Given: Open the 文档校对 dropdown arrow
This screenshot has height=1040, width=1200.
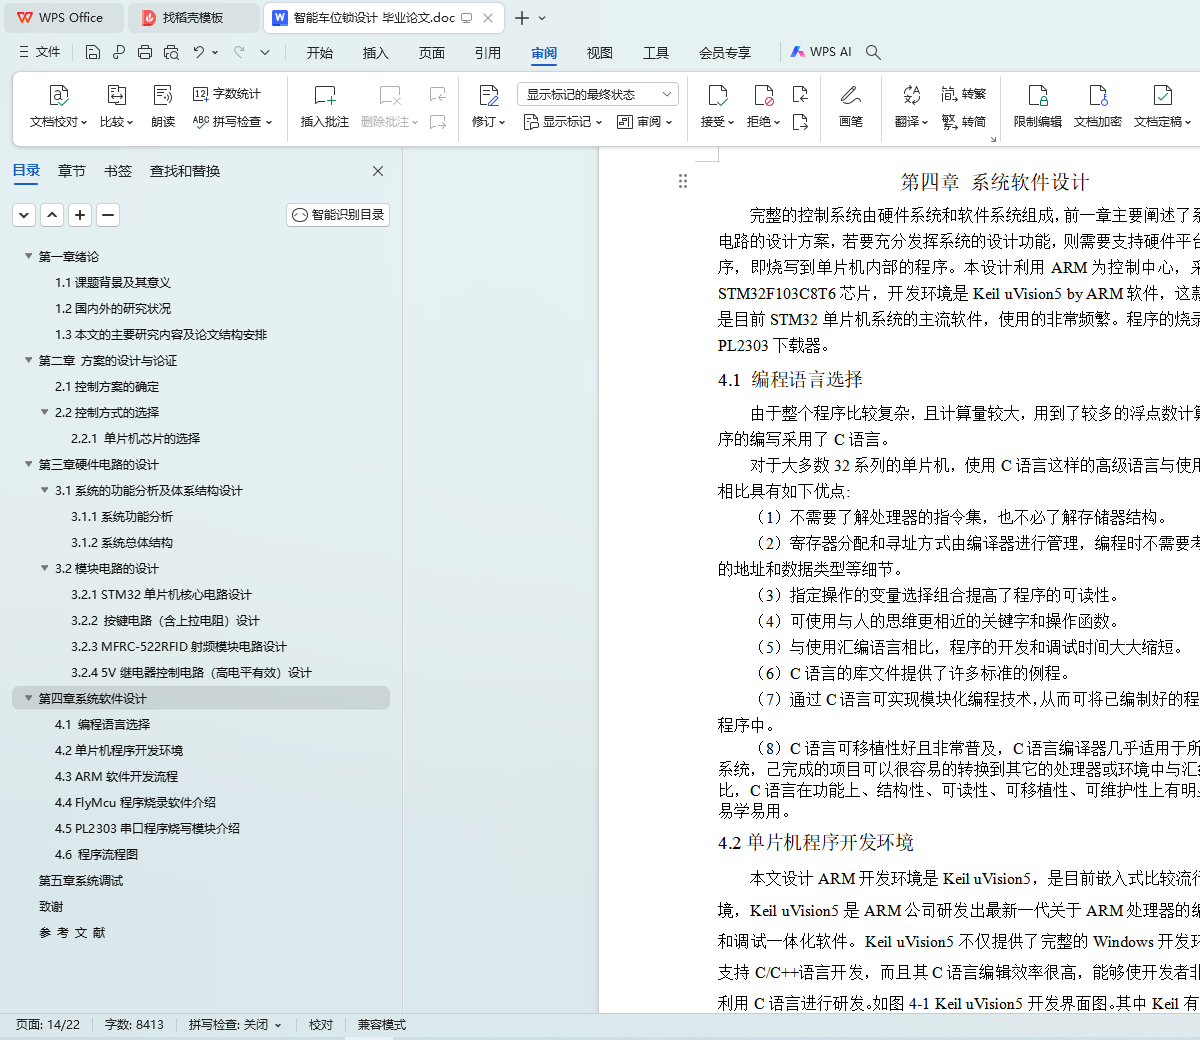Looking at the screenshot, I should pos(82,122).
